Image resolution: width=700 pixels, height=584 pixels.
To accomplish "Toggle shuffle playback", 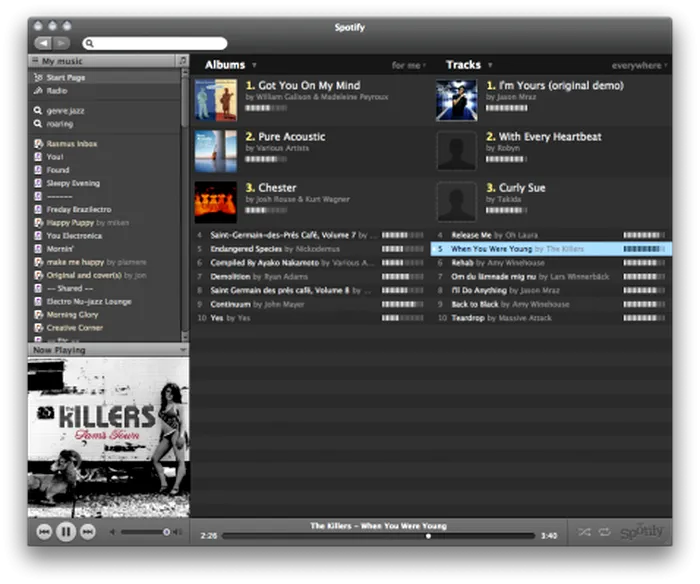I will tap(584, 532).
